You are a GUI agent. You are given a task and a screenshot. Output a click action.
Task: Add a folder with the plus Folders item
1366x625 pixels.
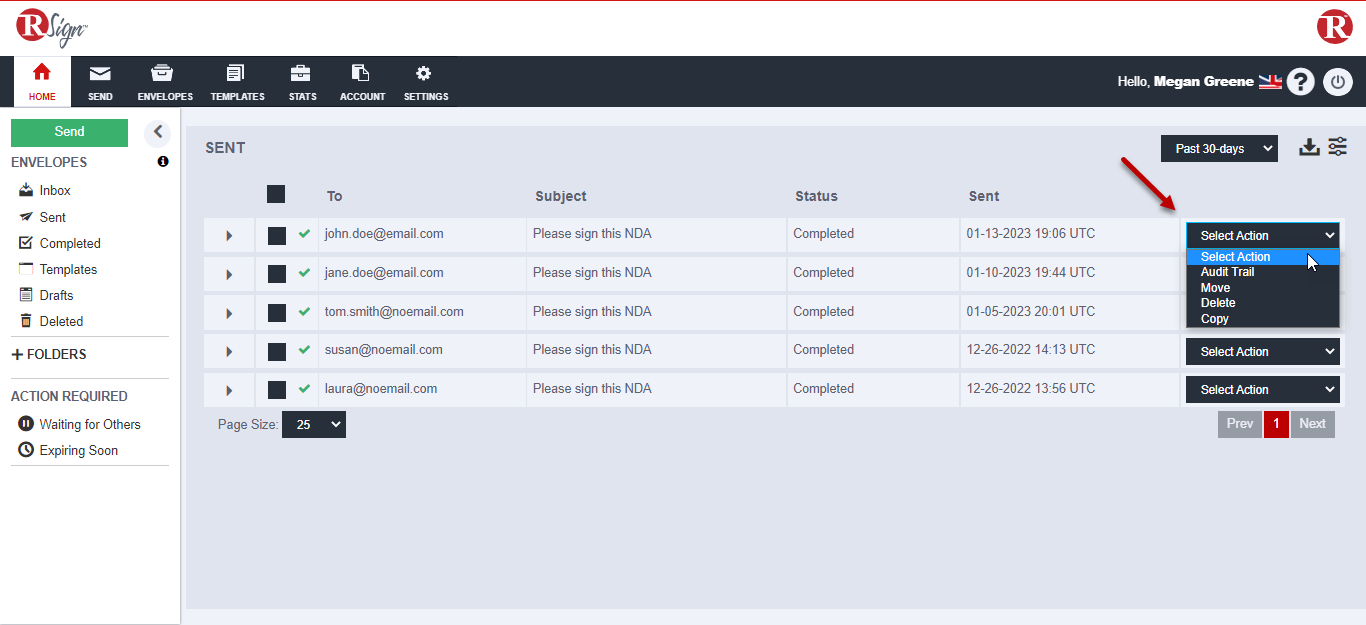click(x=49, y=354)
